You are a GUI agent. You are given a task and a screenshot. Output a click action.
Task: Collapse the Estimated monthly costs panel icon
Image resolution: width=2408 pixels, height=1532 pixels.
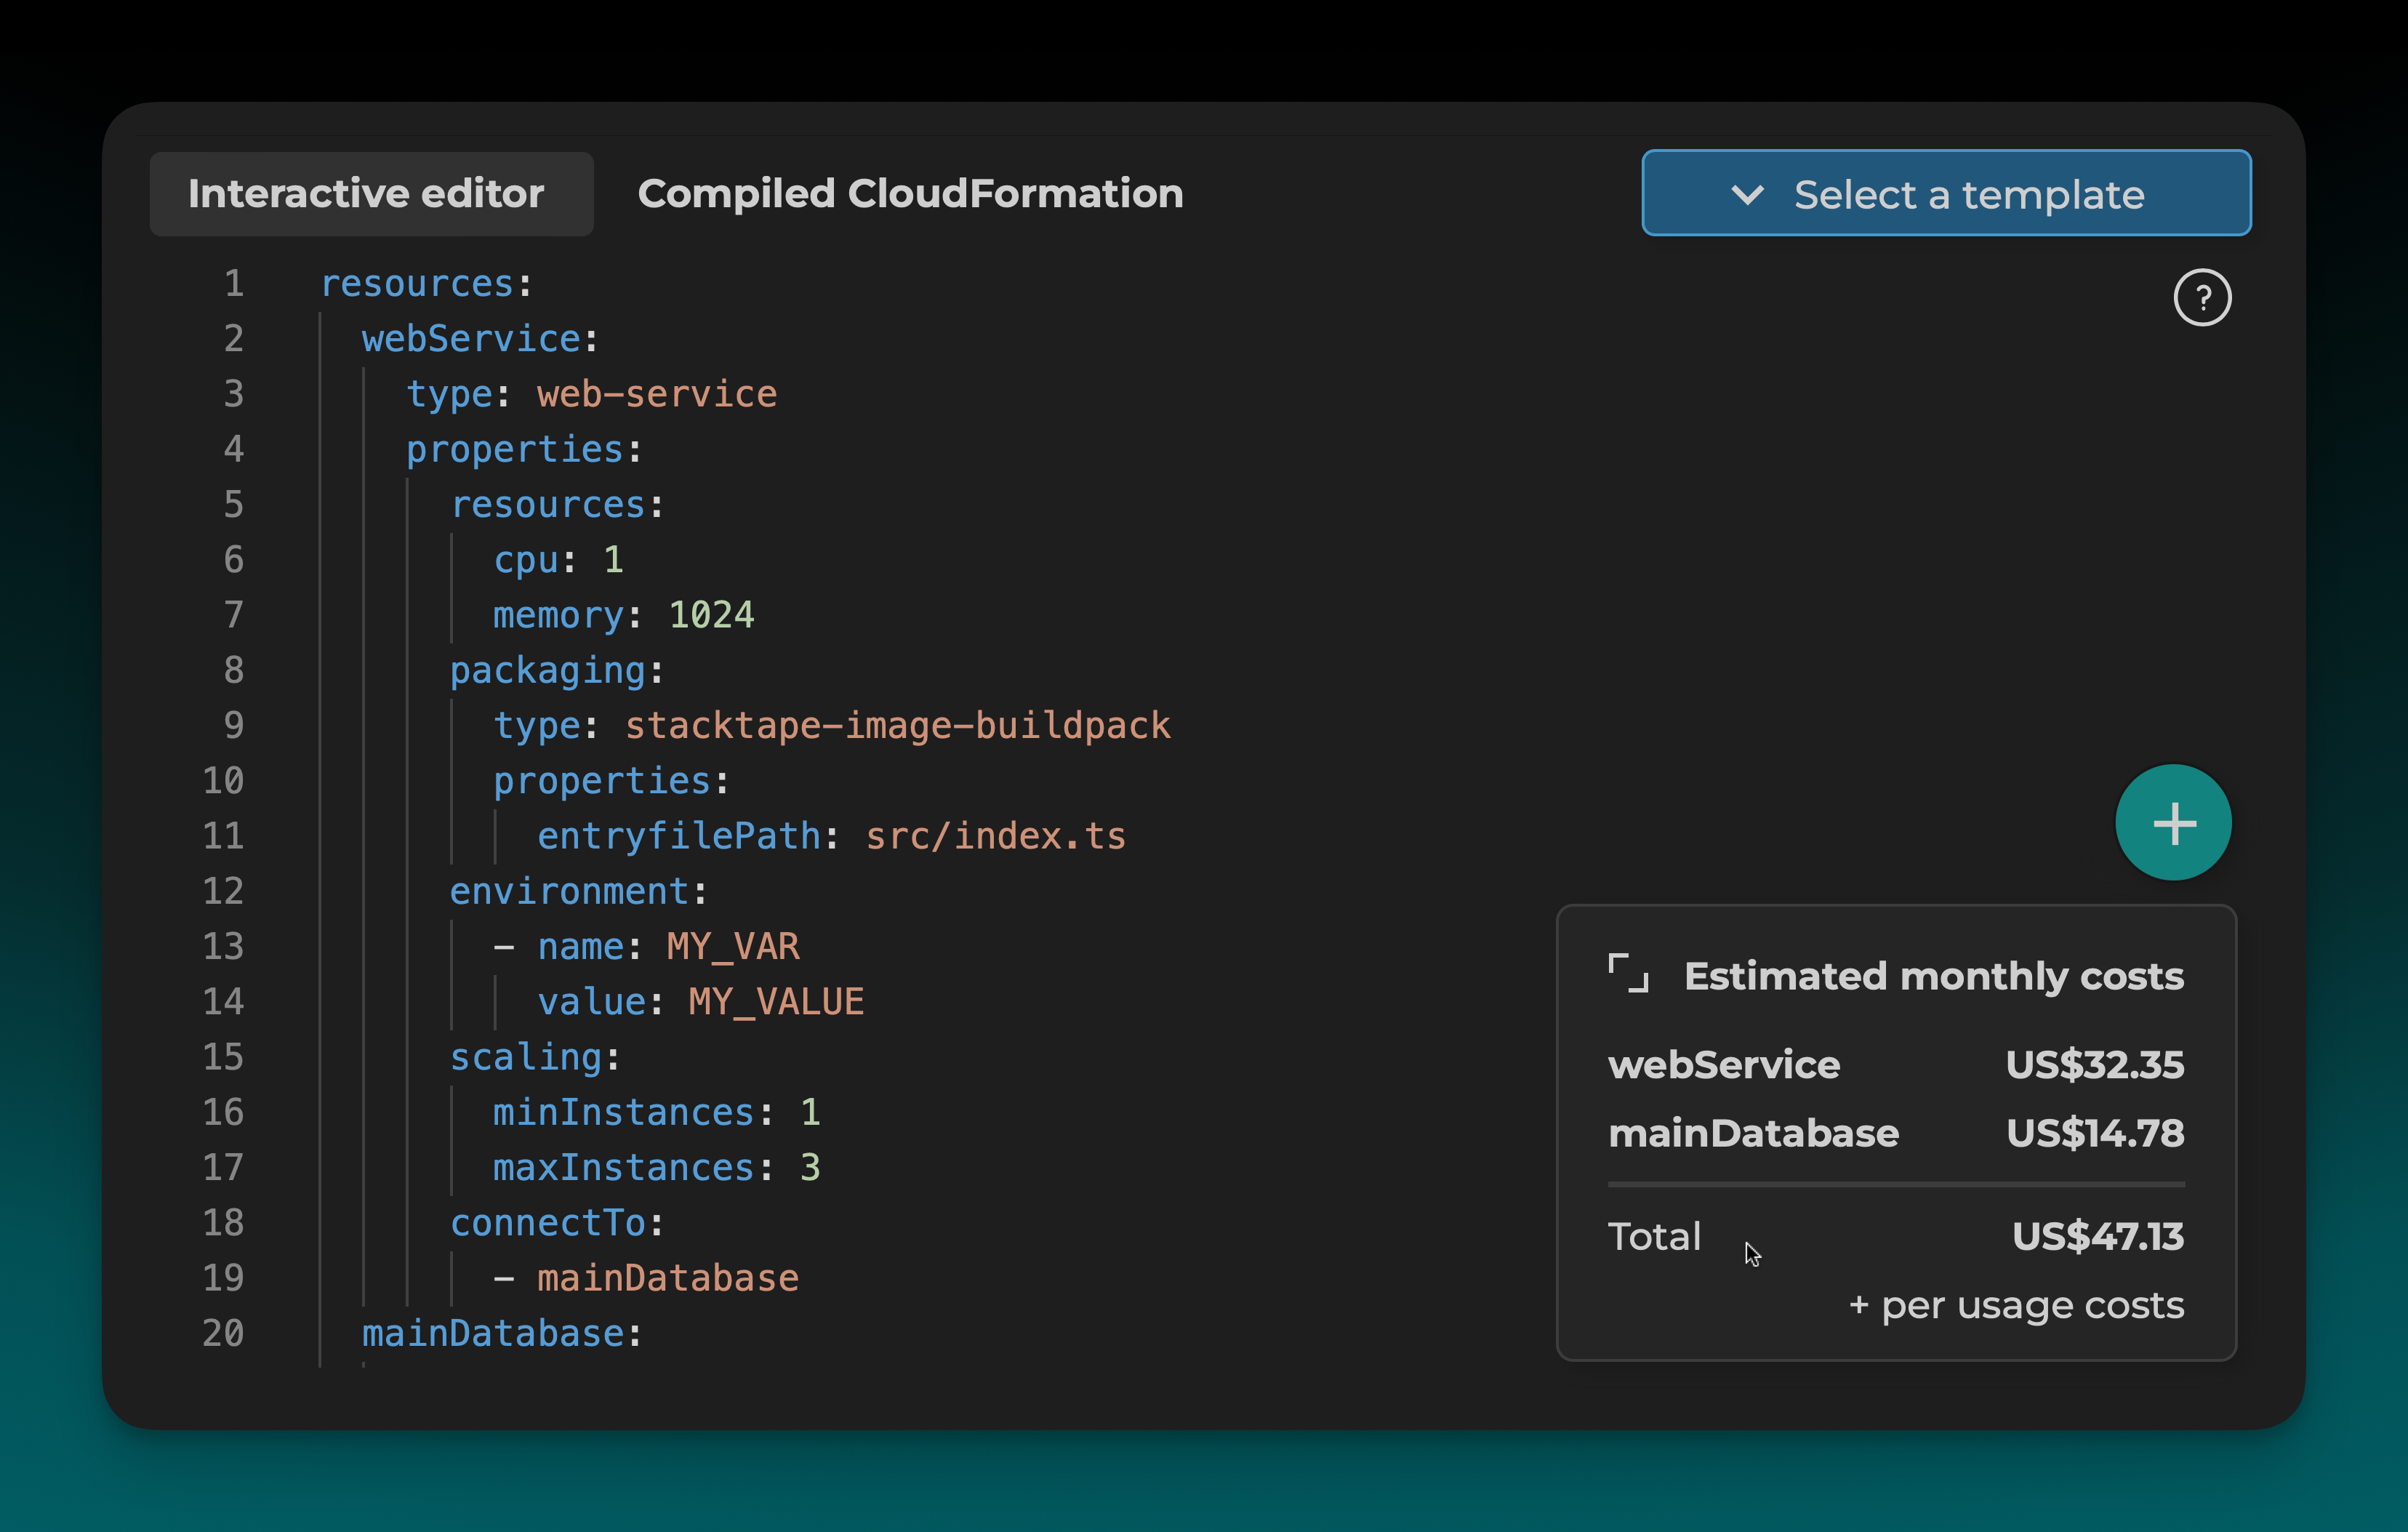coord(1628,973)
